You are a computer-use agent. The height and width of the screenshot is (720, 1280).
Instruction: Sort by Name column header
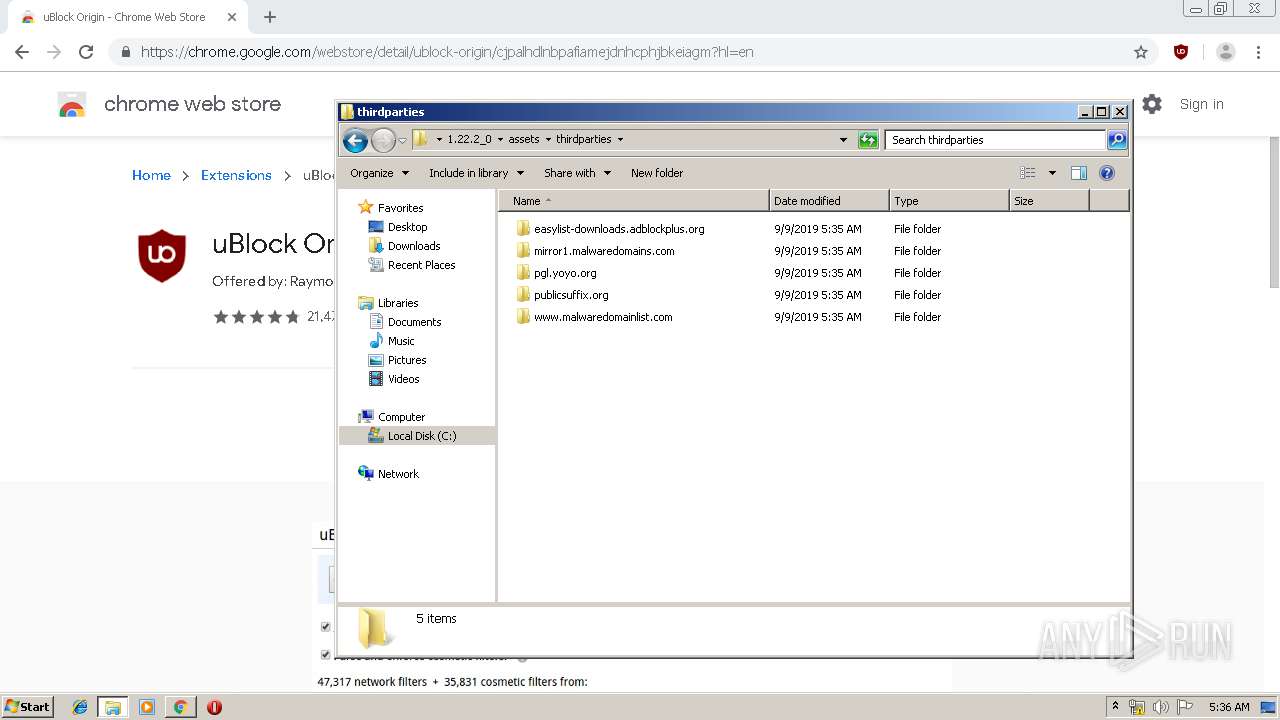[634, 201]
